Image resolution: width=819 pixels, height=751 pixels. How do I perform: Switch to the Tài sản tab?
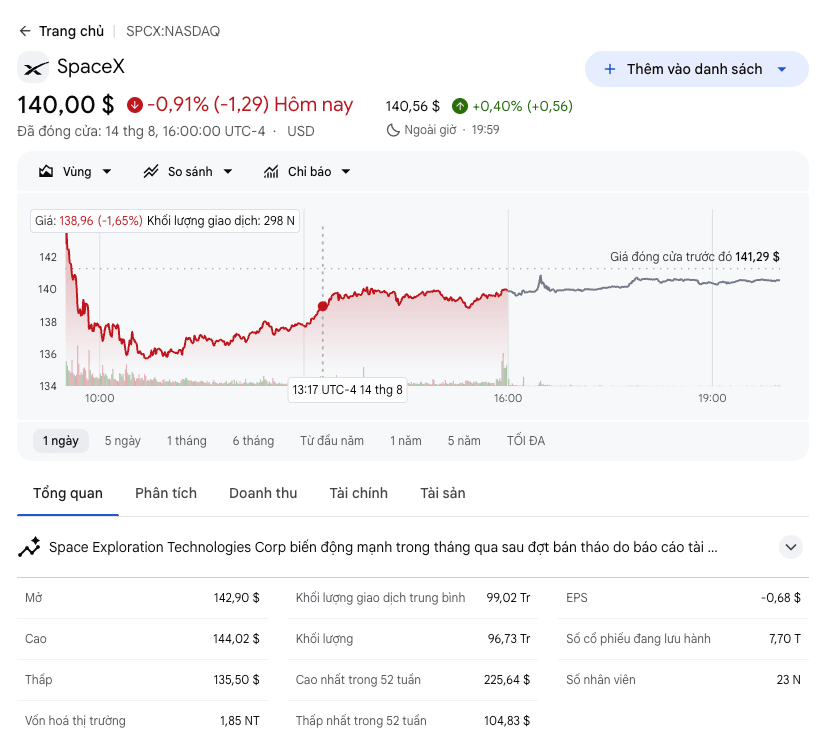pos(443,493)
